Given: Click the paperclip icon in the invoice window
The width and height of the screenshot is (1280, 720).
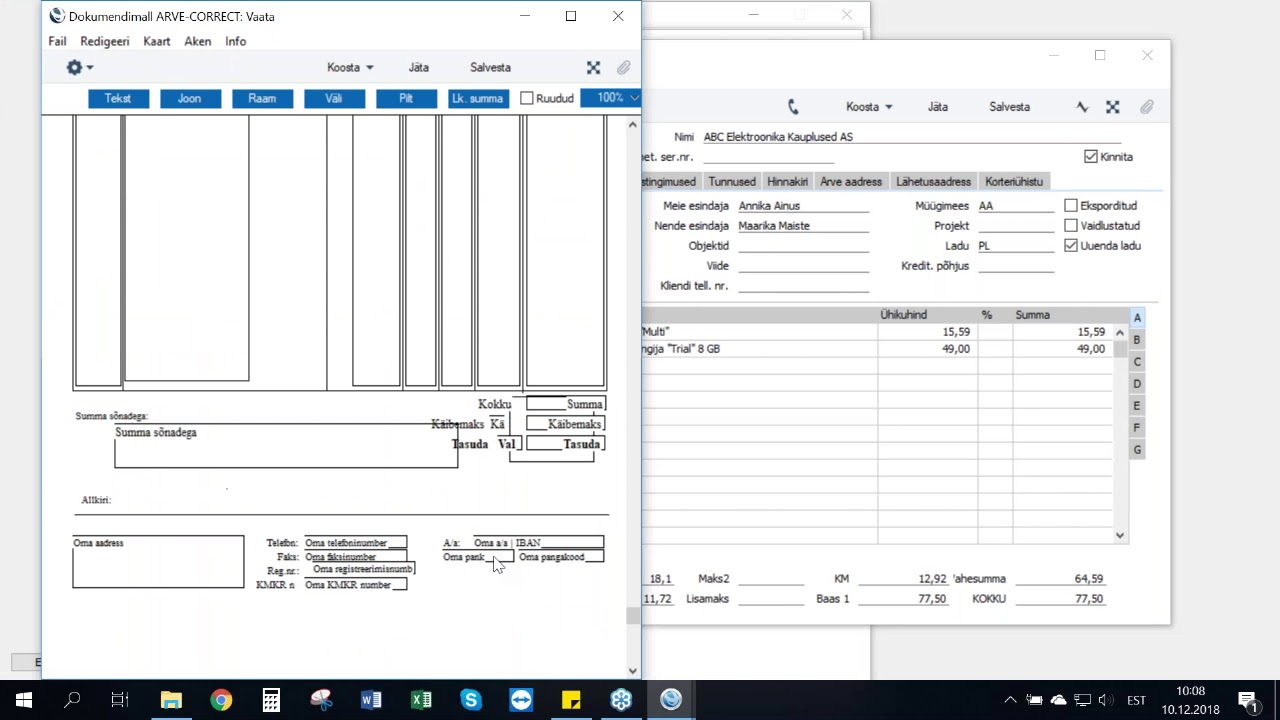Looking at the screenshot, I should [x=1146, y=106].
